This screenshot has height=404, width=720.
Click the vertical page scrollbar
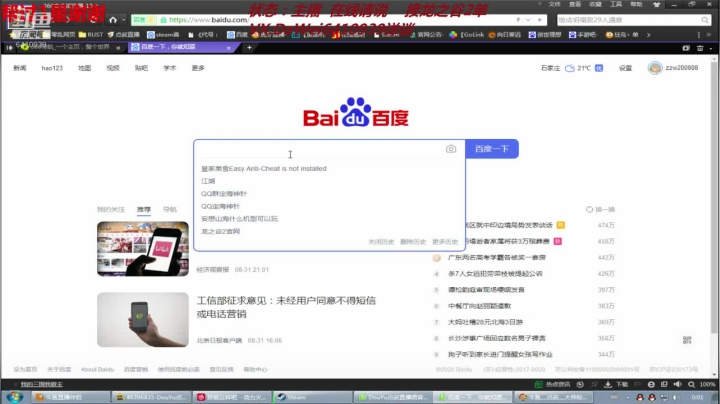tap(714, 197)
